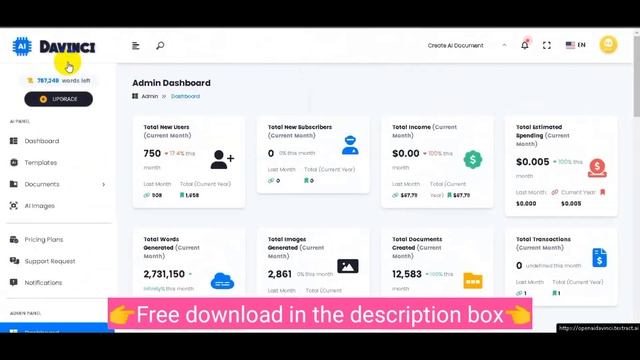Open the EN language selector
640x360 pixels.
576,45
